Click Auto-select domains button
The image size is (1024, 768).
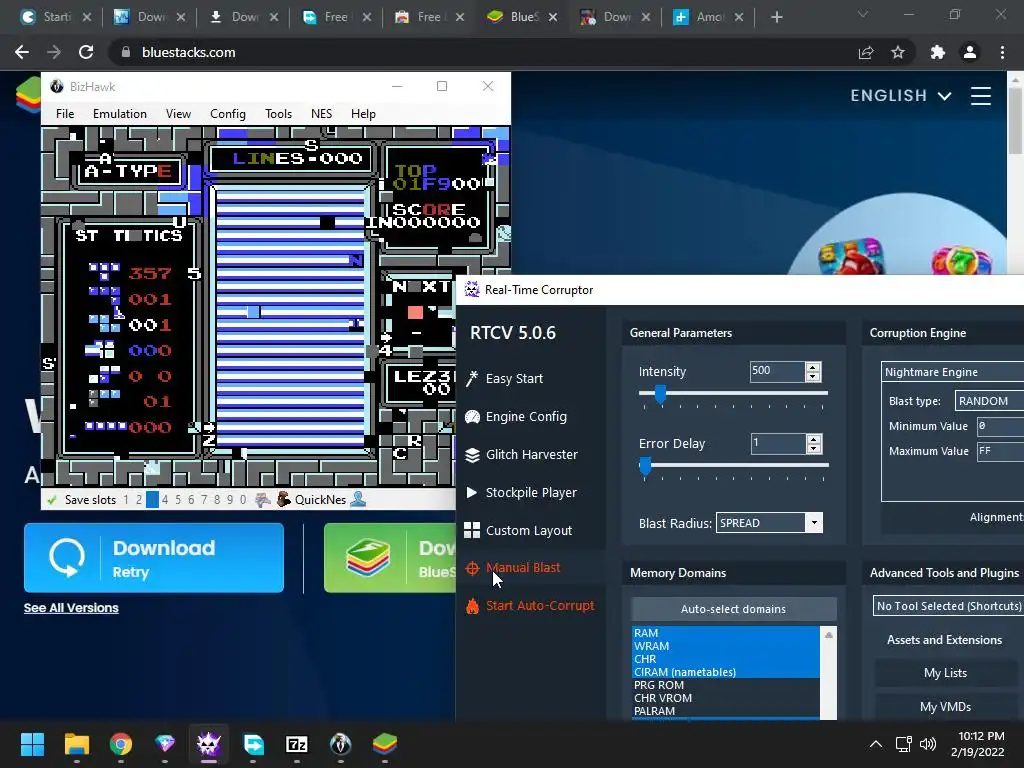click(733, 609)
